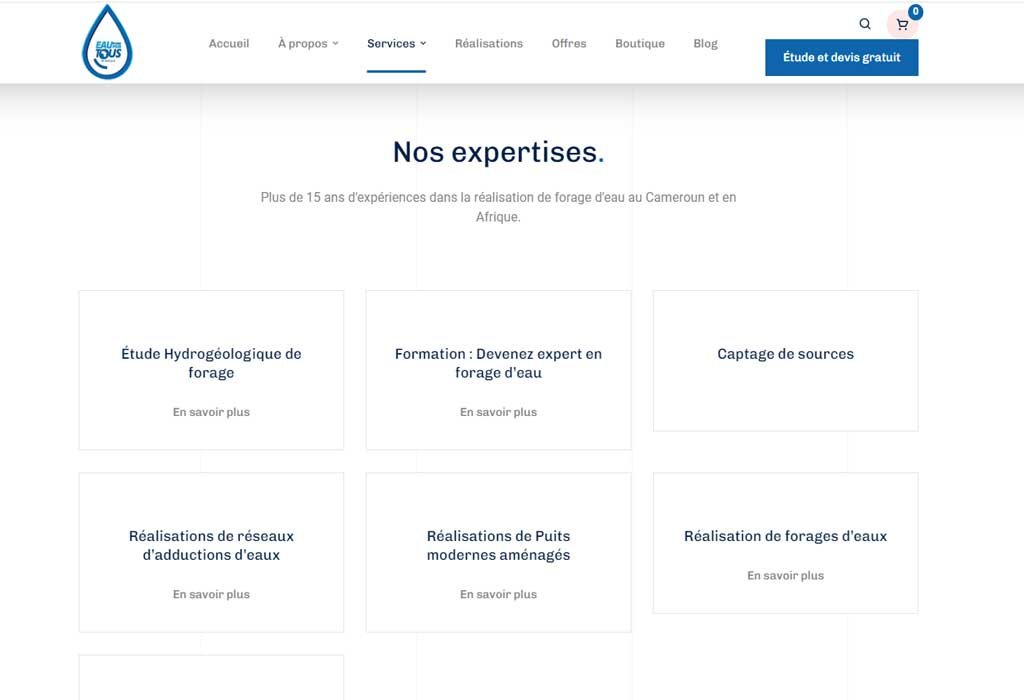Go to the Boutique menu item
The image size is (1024, 700).
click(x=639, y=43)
